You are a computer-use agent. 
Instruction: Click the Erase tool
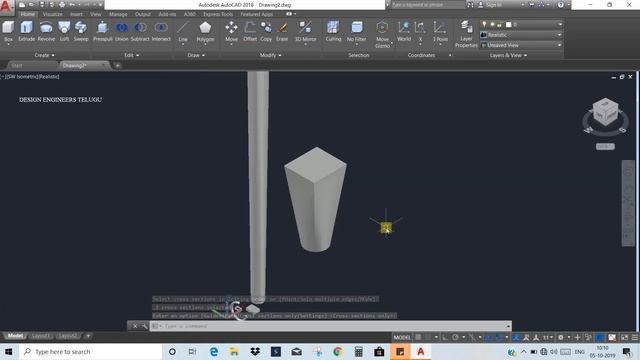(282, 31)
